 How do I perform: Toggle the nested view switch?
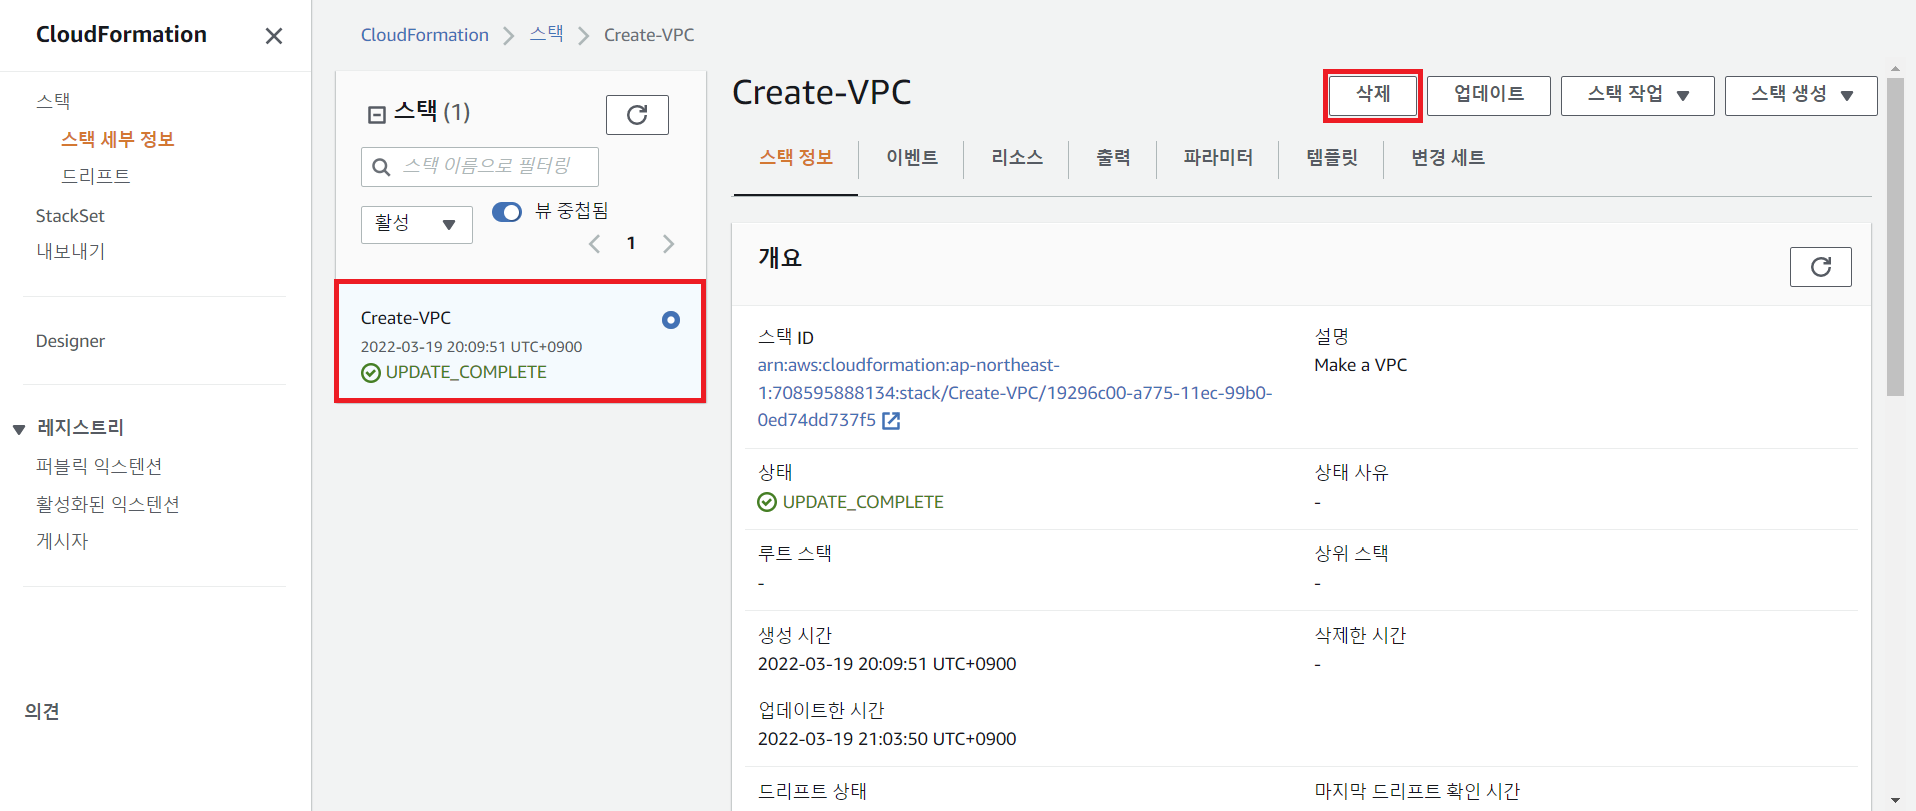[x=507, y=212]
